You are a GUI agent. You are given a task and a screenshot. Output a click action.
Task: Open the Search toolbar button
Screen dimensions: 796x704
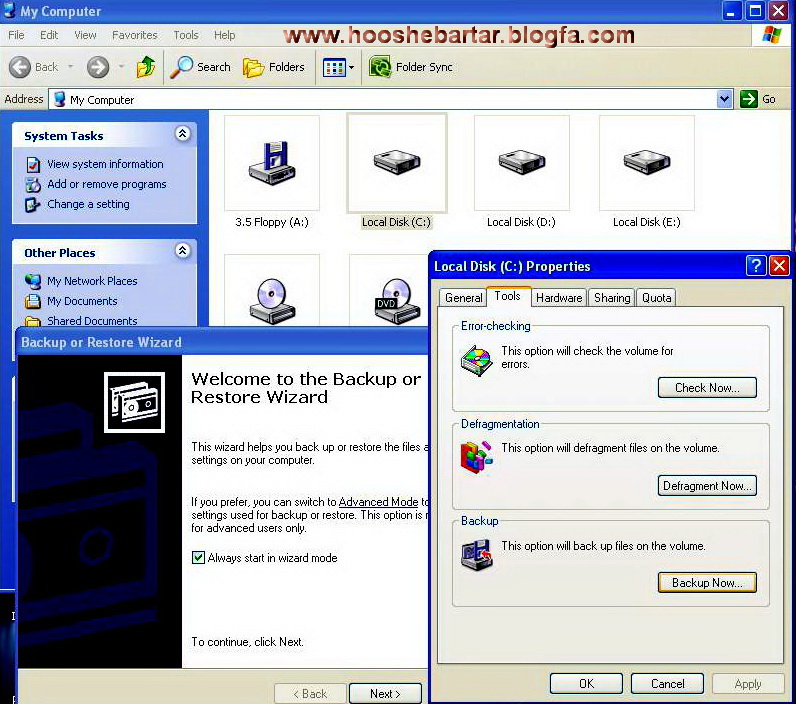click(x=200, y=67)
